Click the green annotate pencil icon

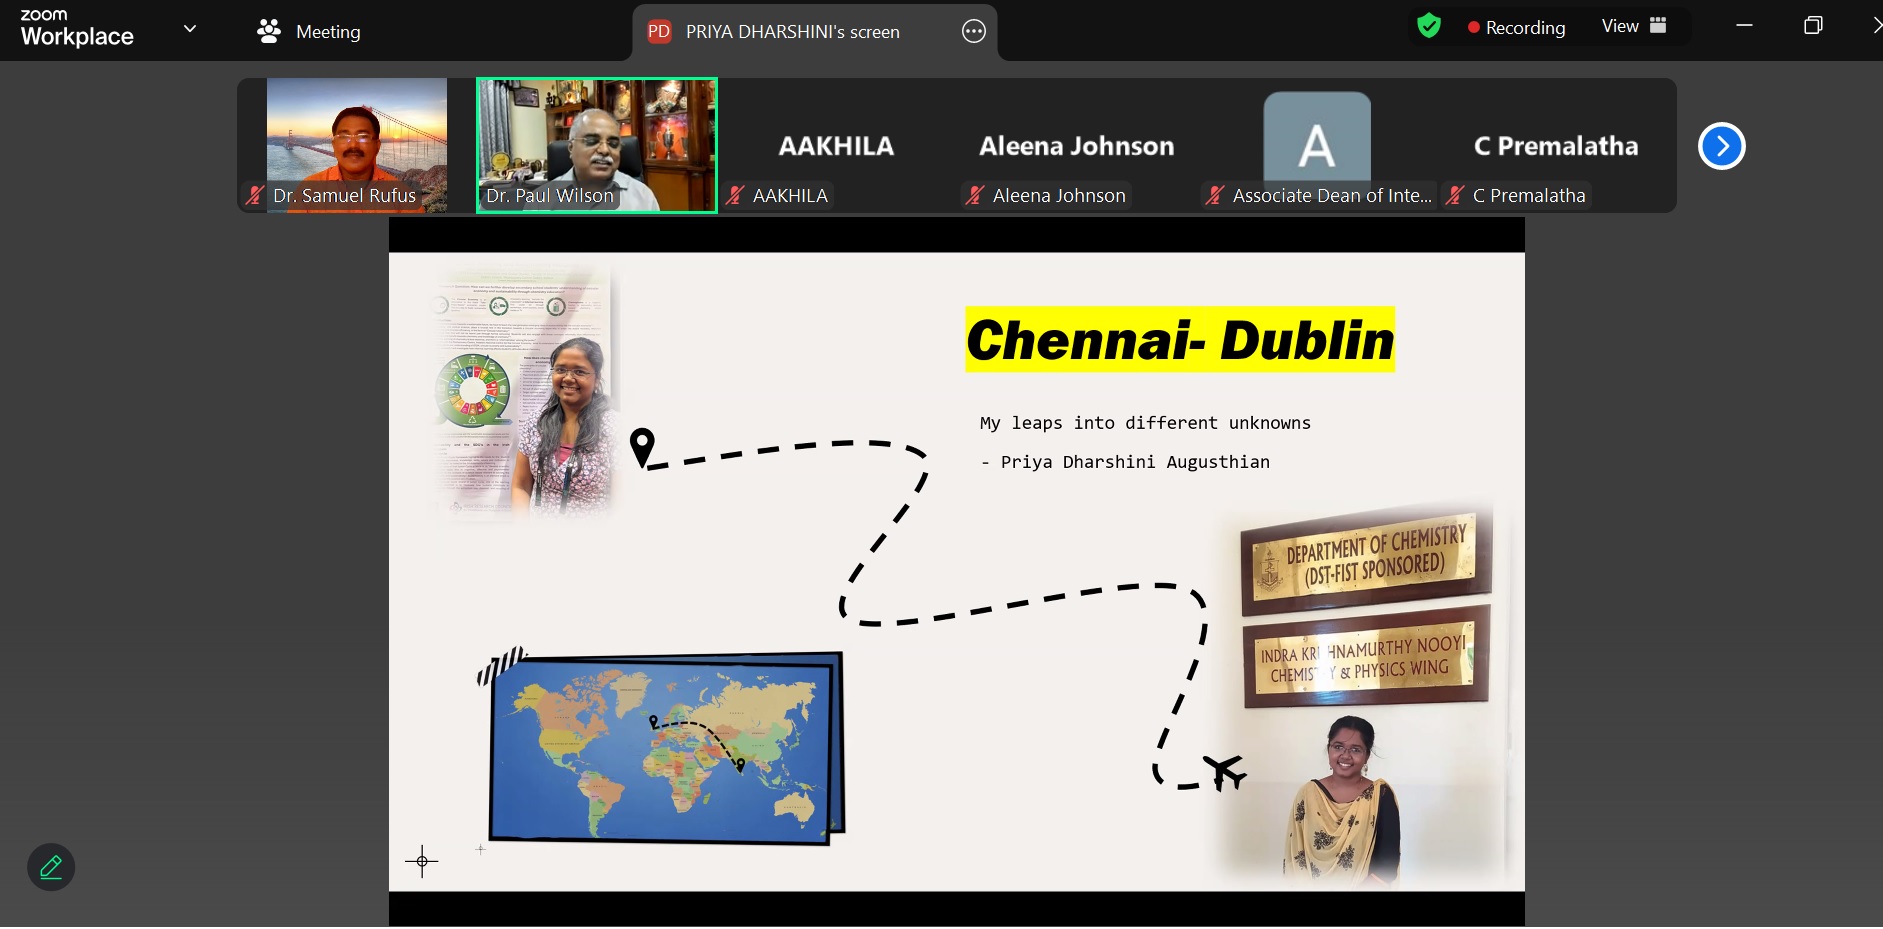tap(51, 867)
